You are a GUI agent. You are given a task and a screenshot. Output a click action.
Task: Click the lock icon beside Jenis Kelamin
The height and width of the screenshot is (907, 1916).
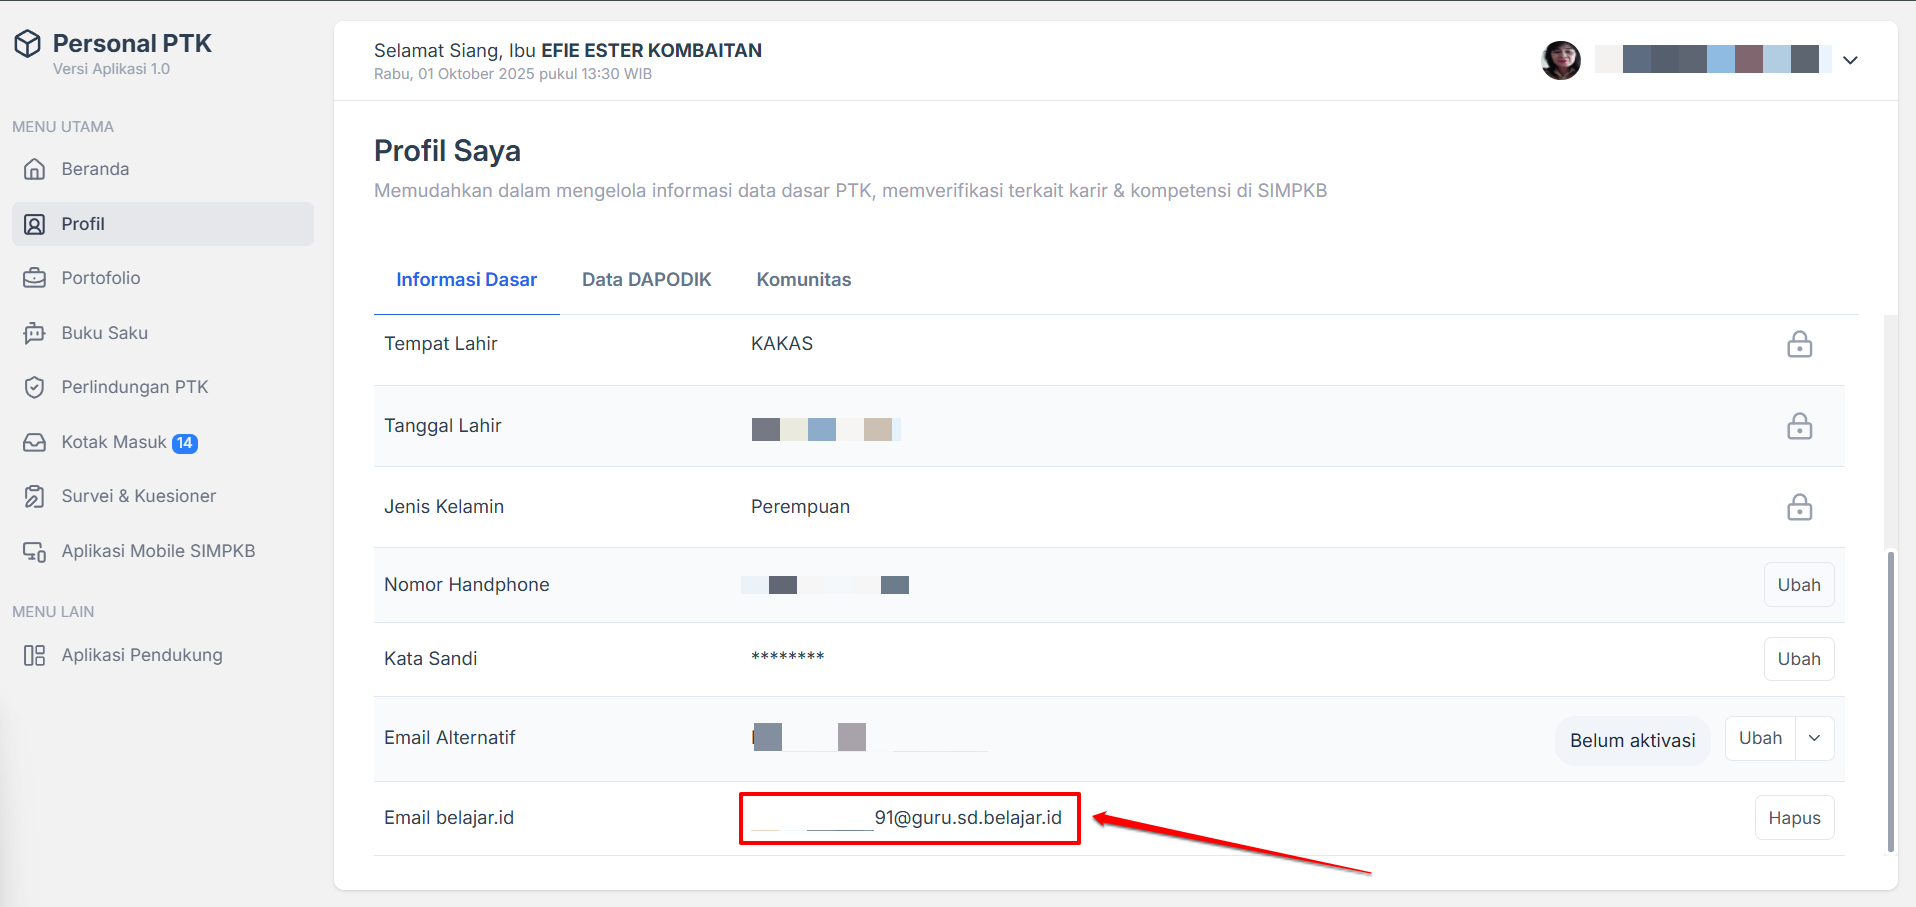pyautogui.click(x=1799, y=507)
